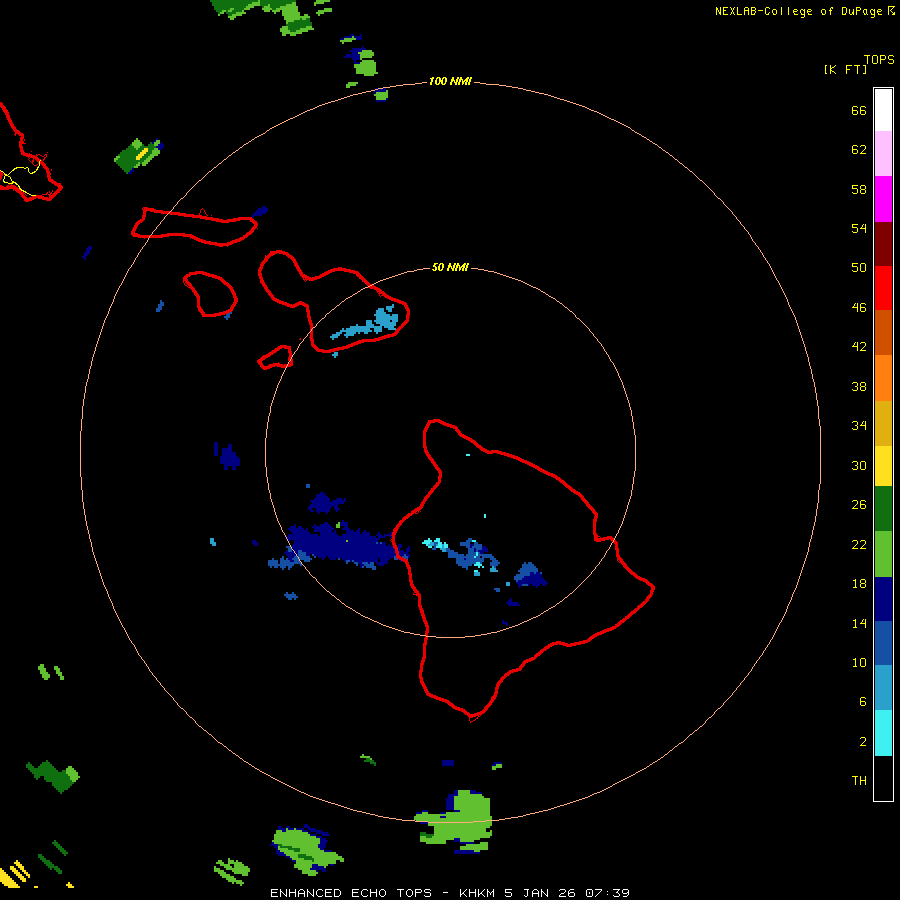Click the "TOPS" legend heading
Viewport: 900px width, 900px height.
[x=879, y=59]
